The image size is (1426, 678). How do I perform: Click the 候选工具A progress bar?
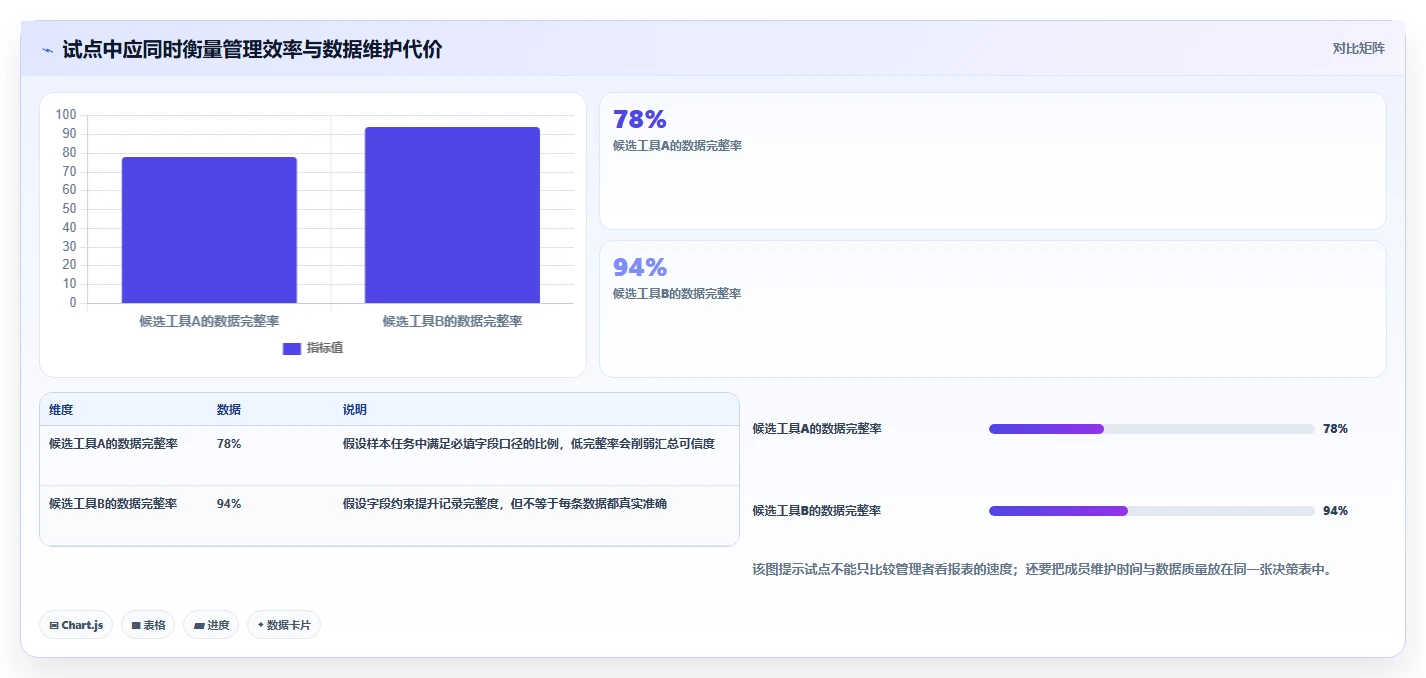coord(1151,429)
